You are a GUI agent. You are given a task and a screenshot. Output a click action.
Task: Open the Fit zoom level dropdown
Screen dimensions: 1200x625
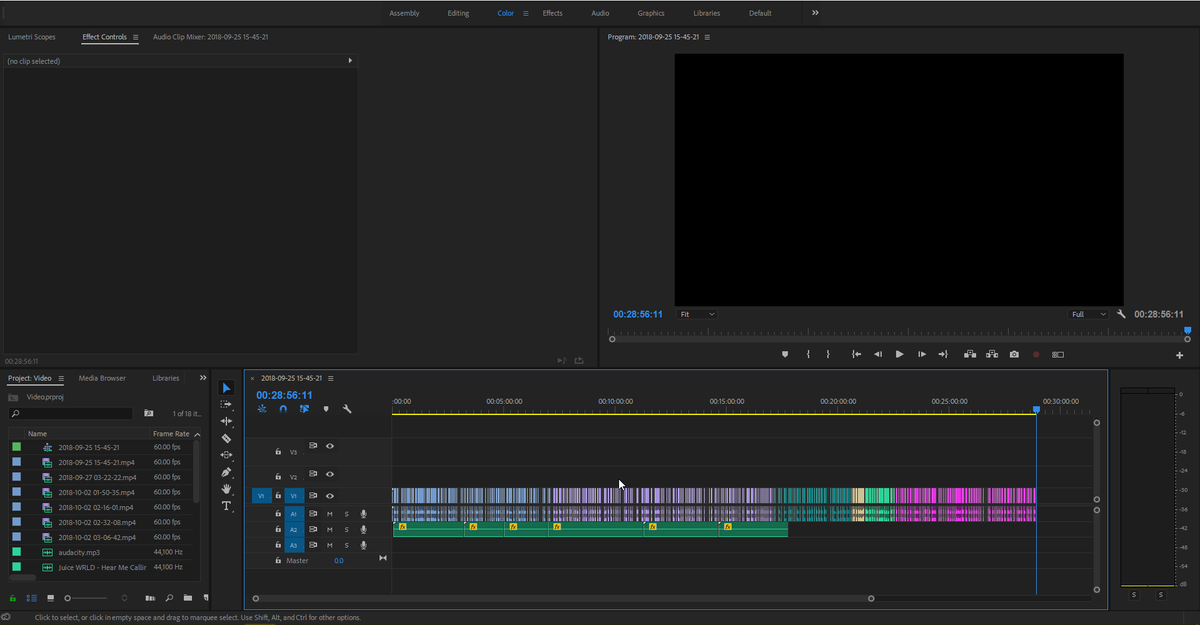[x=697, y=314]
